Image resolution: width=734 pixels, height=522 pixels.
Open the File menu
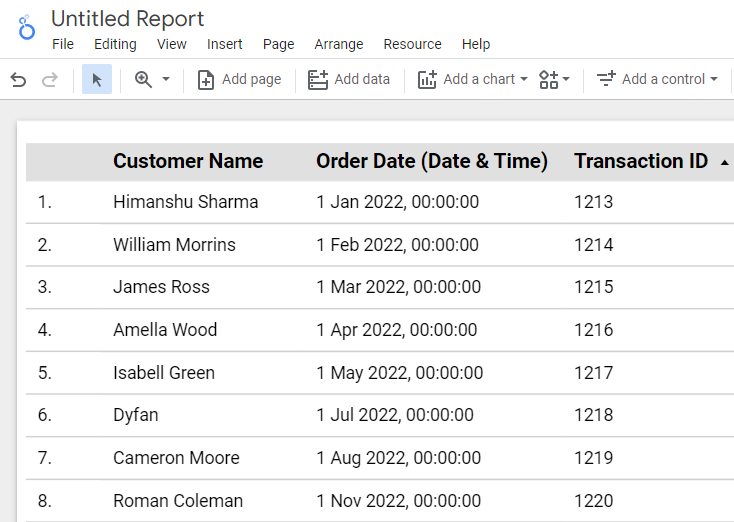click(63, 44)
